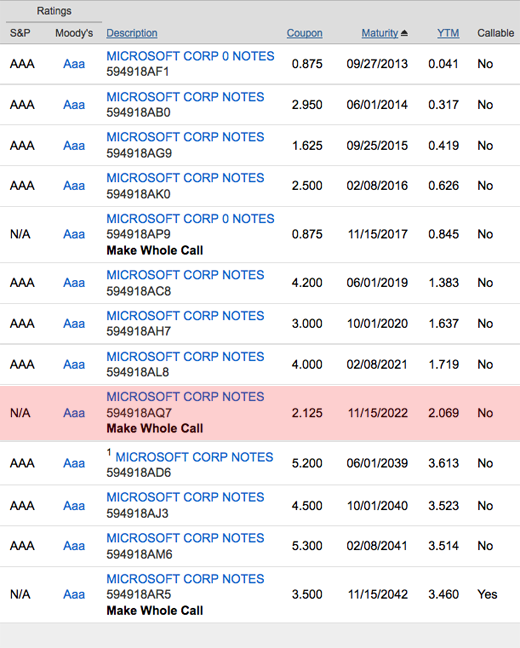This screenshot has width=520, height=648.
Task: Click the Description column header
Action: (132, 33)
